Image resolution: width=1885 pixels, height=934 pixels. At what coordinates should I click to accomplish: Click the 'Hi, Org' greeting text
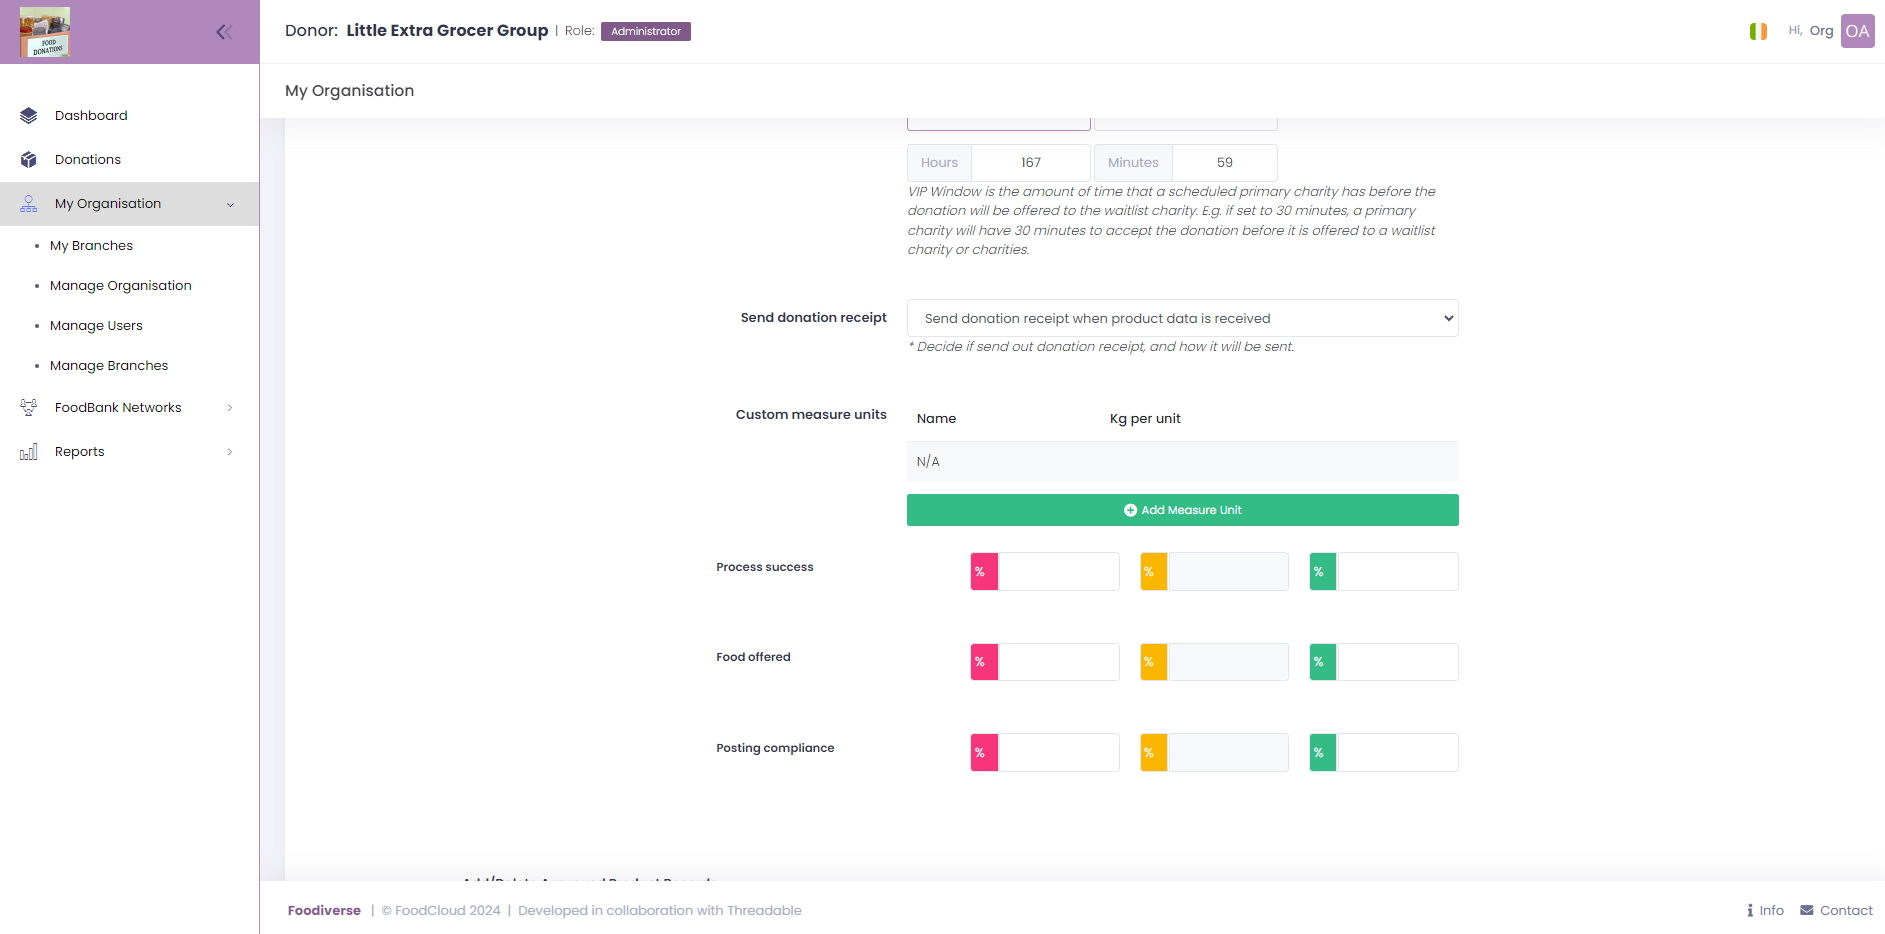coord(1811,31)
